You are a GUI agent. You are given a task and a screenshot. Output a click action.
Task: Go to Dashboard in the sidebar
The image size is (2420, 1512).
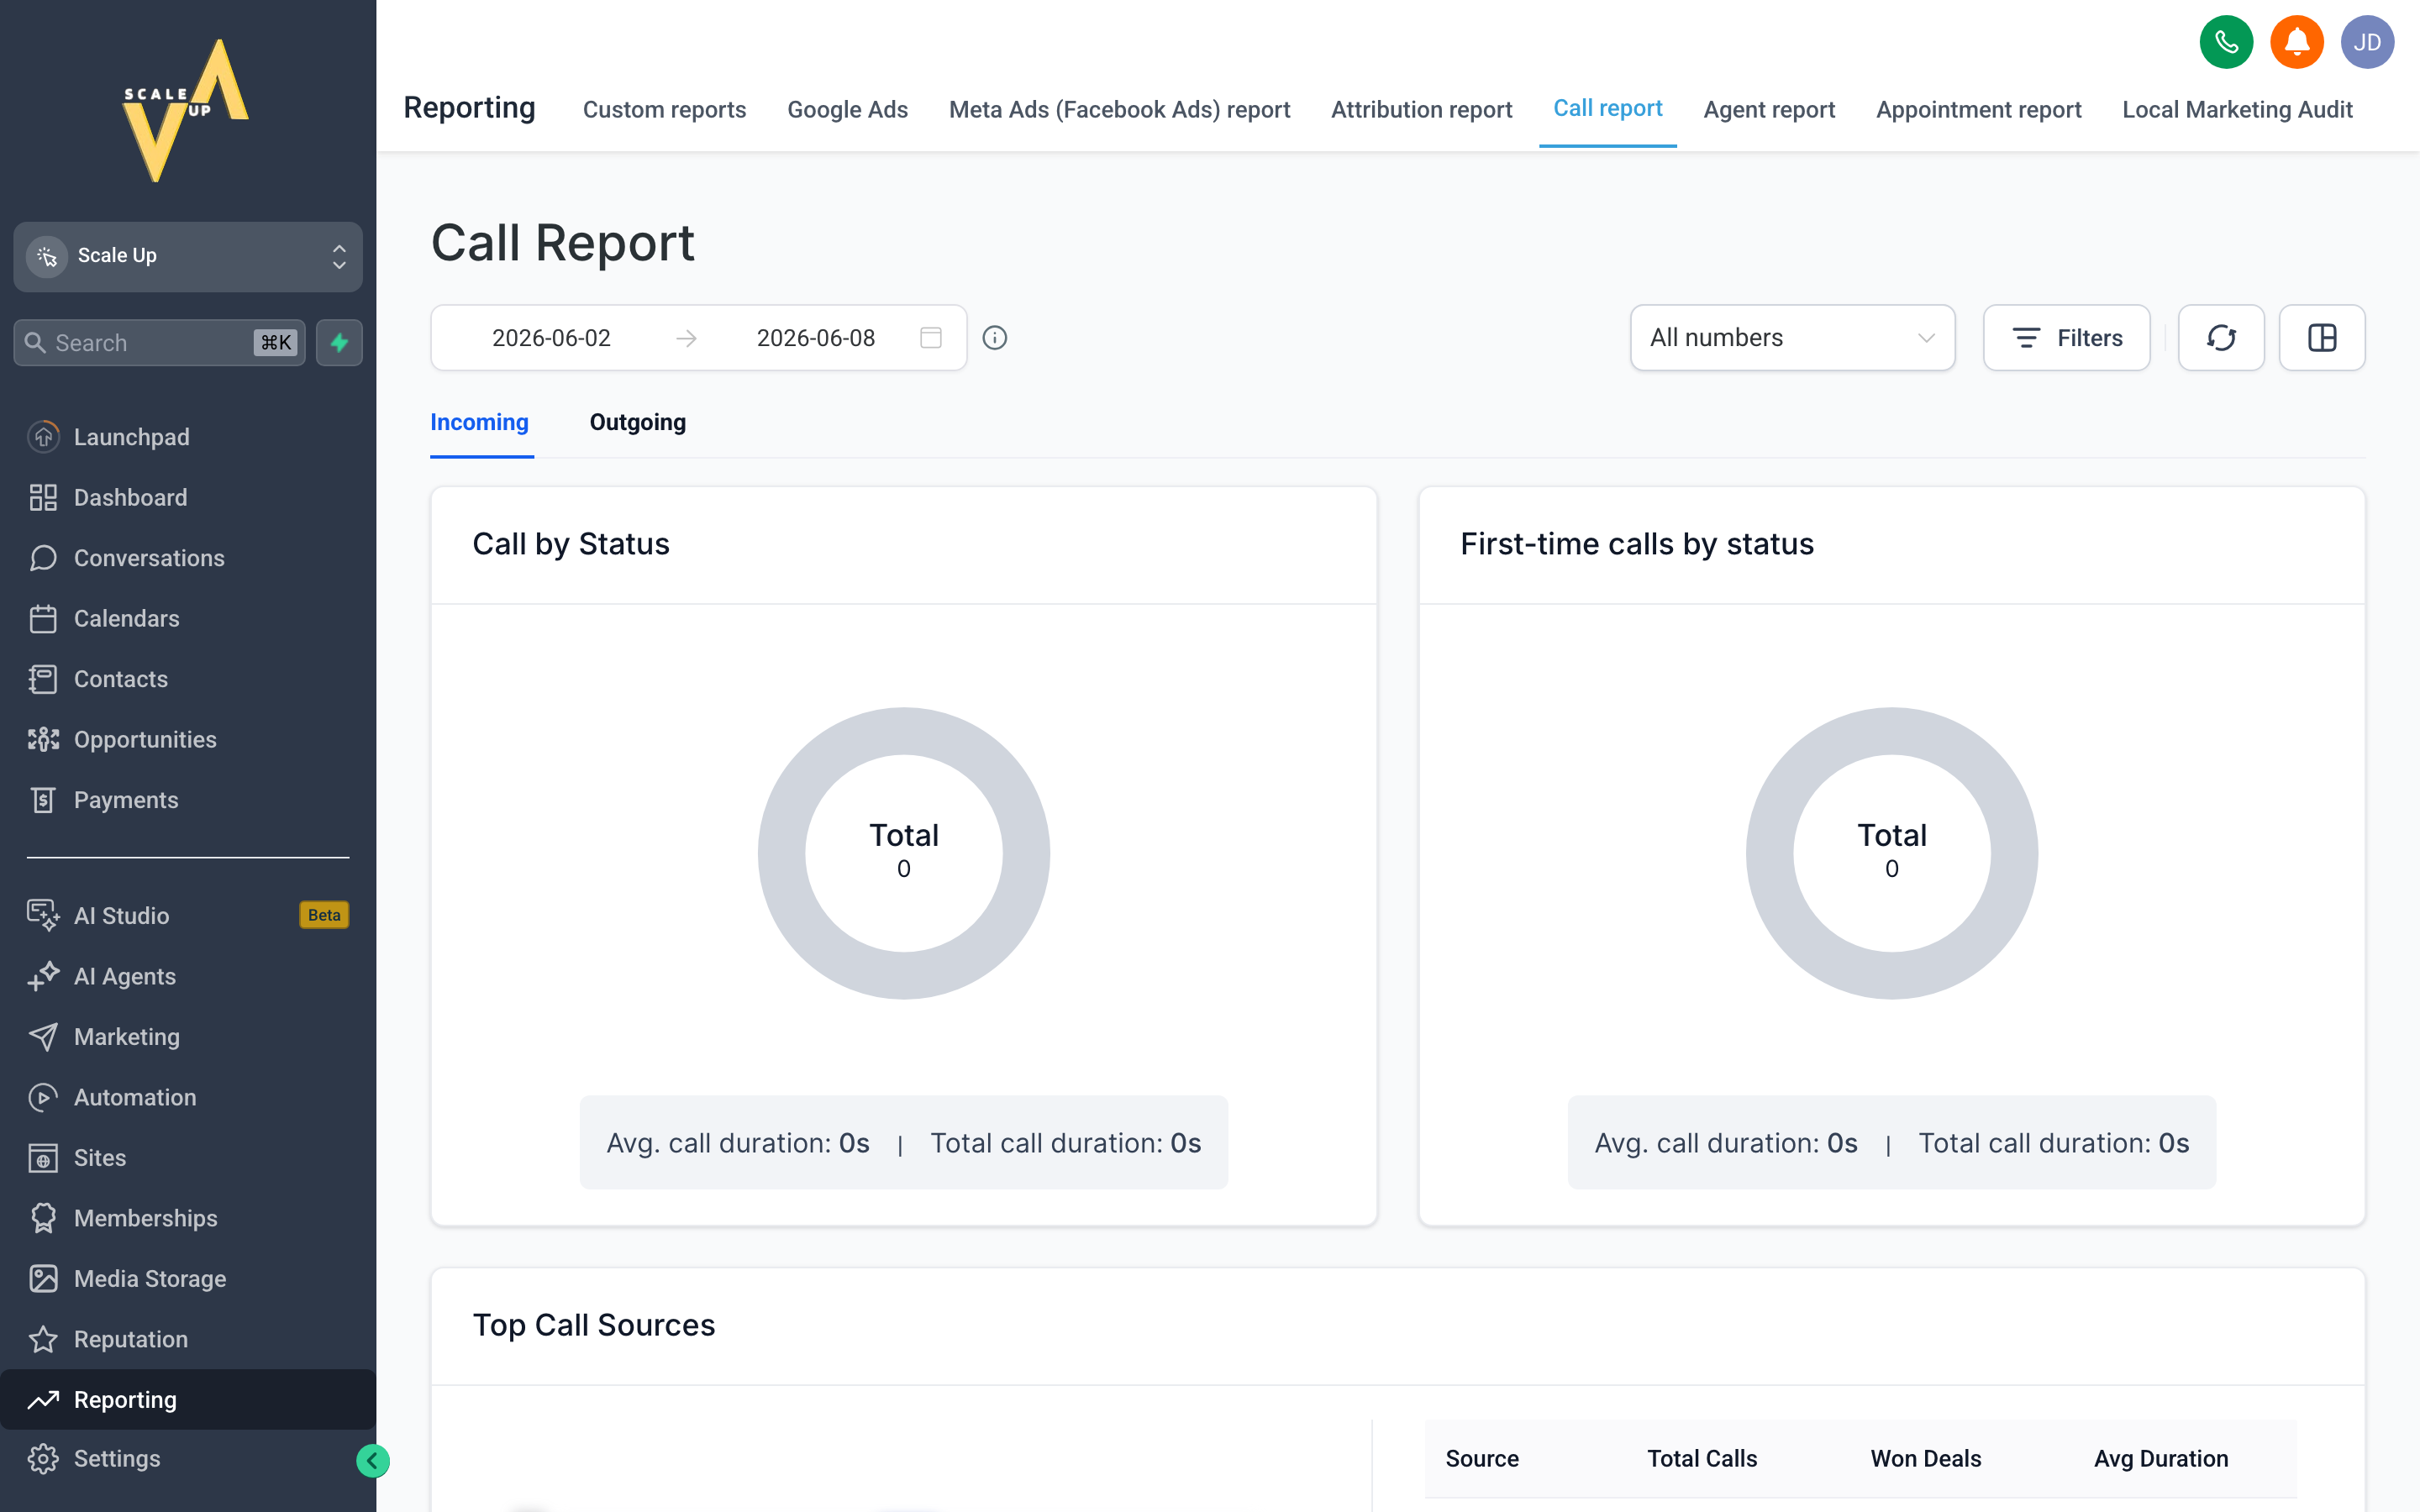(188, 497)
